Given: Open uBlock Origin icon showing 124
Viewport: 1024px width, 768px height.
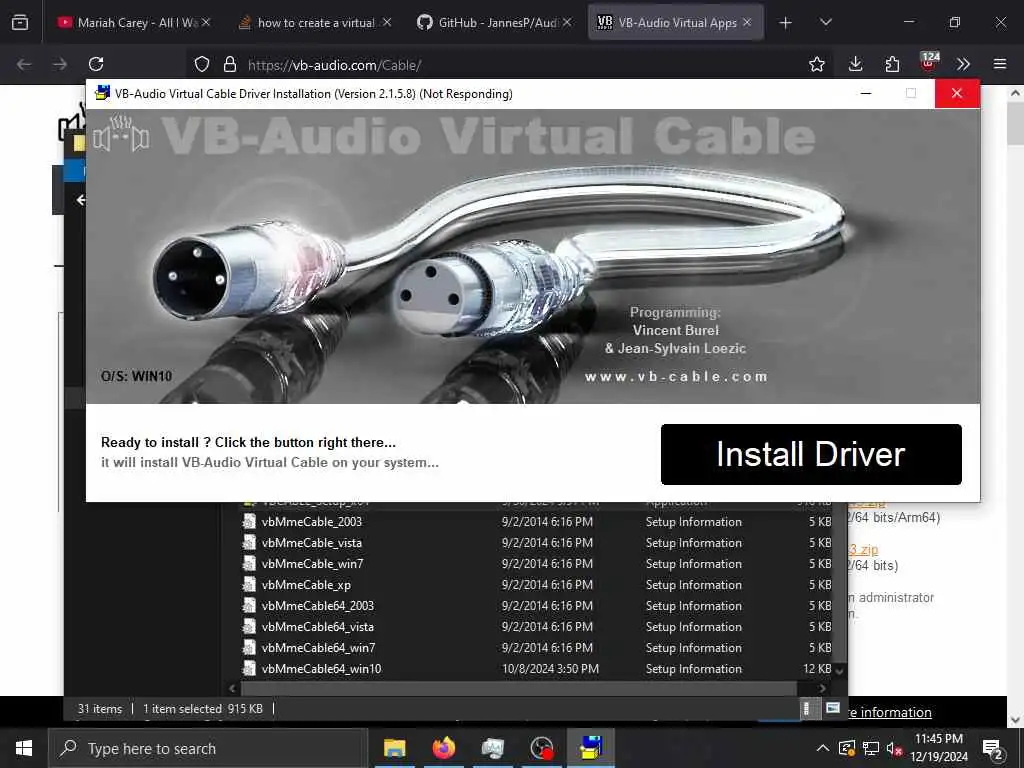Looking at the screenshot, I should click(x=929, y=61).
